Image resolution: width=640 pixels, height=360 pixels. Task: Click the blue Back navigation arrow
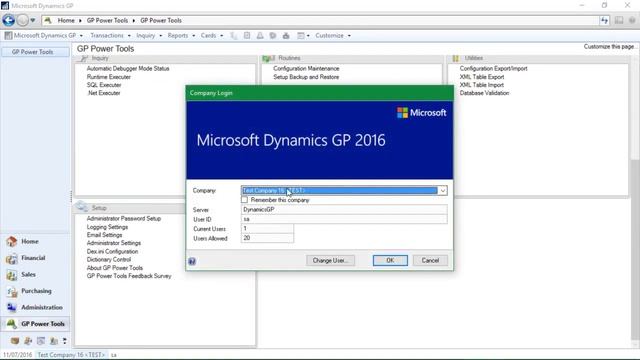pyautogui.click(x=9, y=20)
